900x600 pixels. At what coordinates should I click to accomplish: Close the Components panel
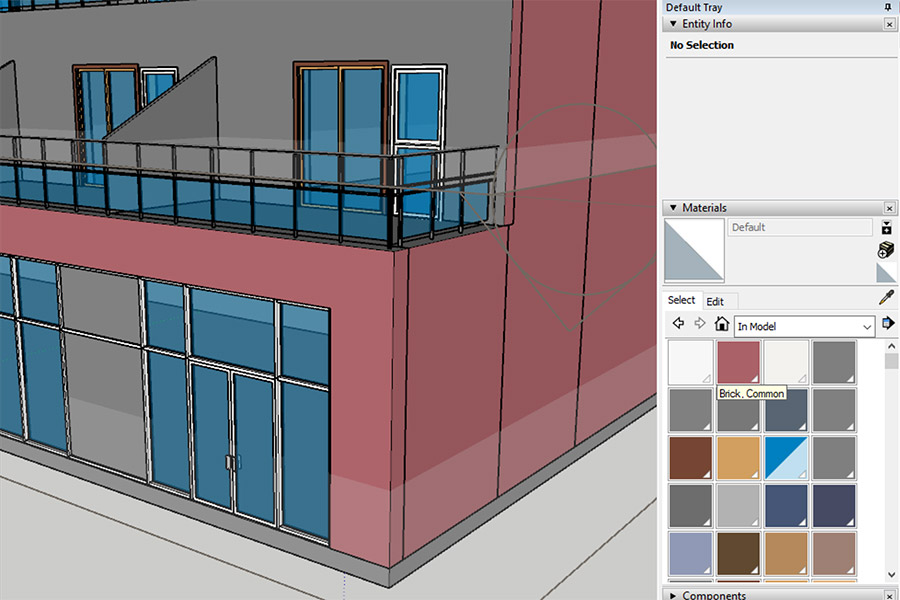coord(889,596)
